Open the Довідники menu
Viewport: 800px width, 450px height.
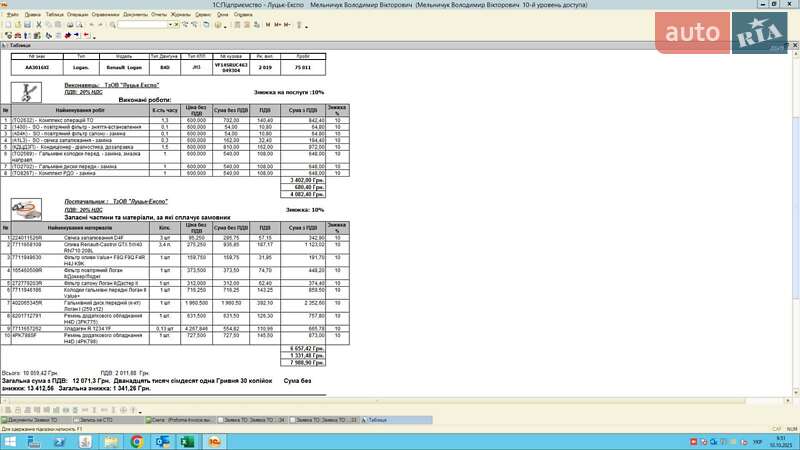103,15
